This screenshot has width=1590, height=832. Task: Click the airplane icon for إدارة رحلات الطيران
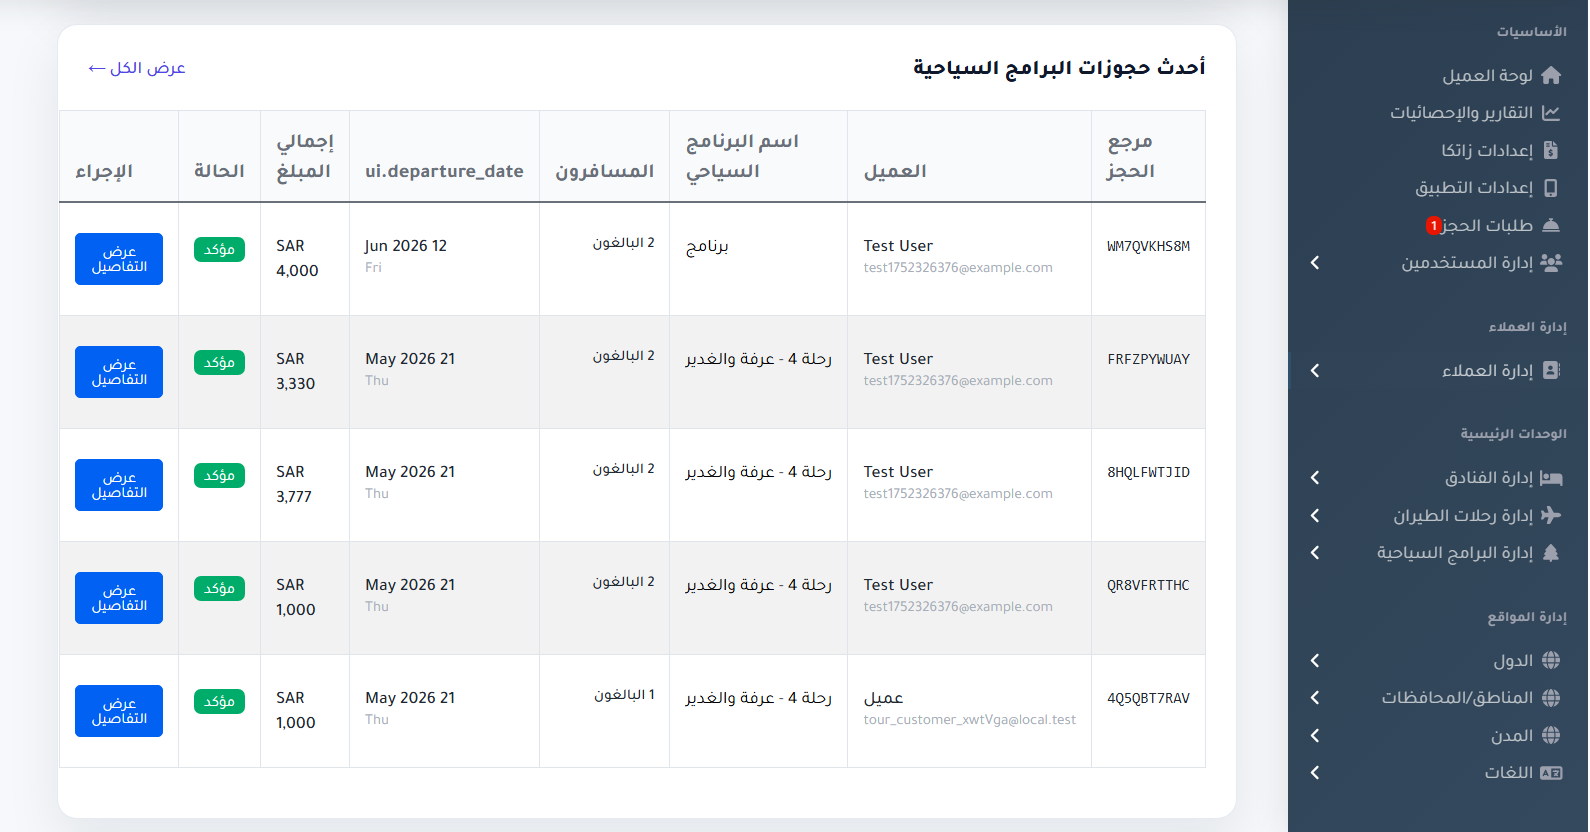point(1551,515)
